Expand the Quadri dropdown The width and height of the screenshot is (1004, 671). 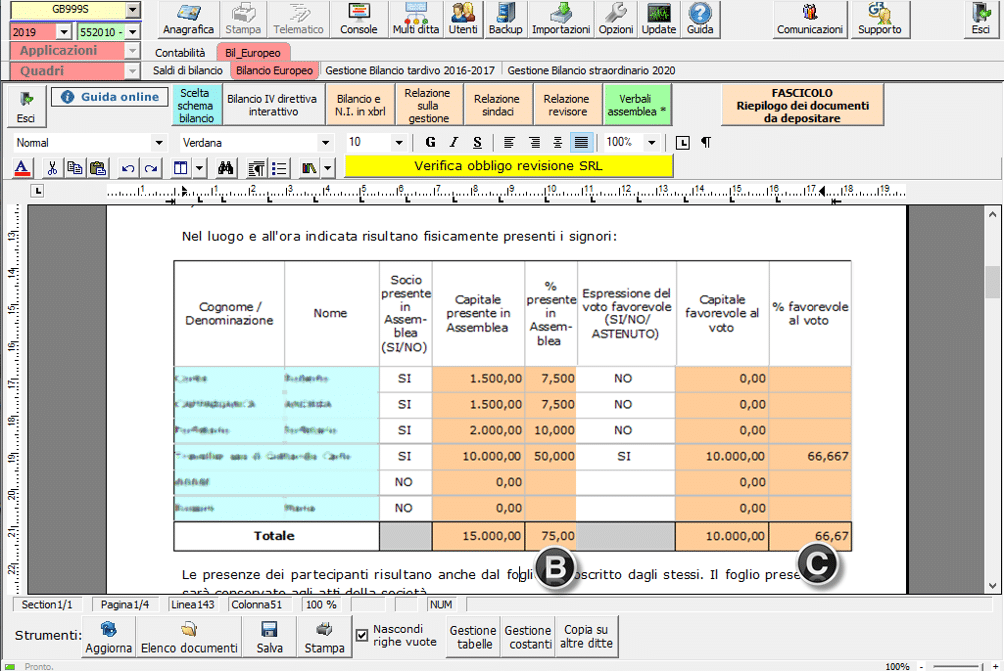(133, 71)
